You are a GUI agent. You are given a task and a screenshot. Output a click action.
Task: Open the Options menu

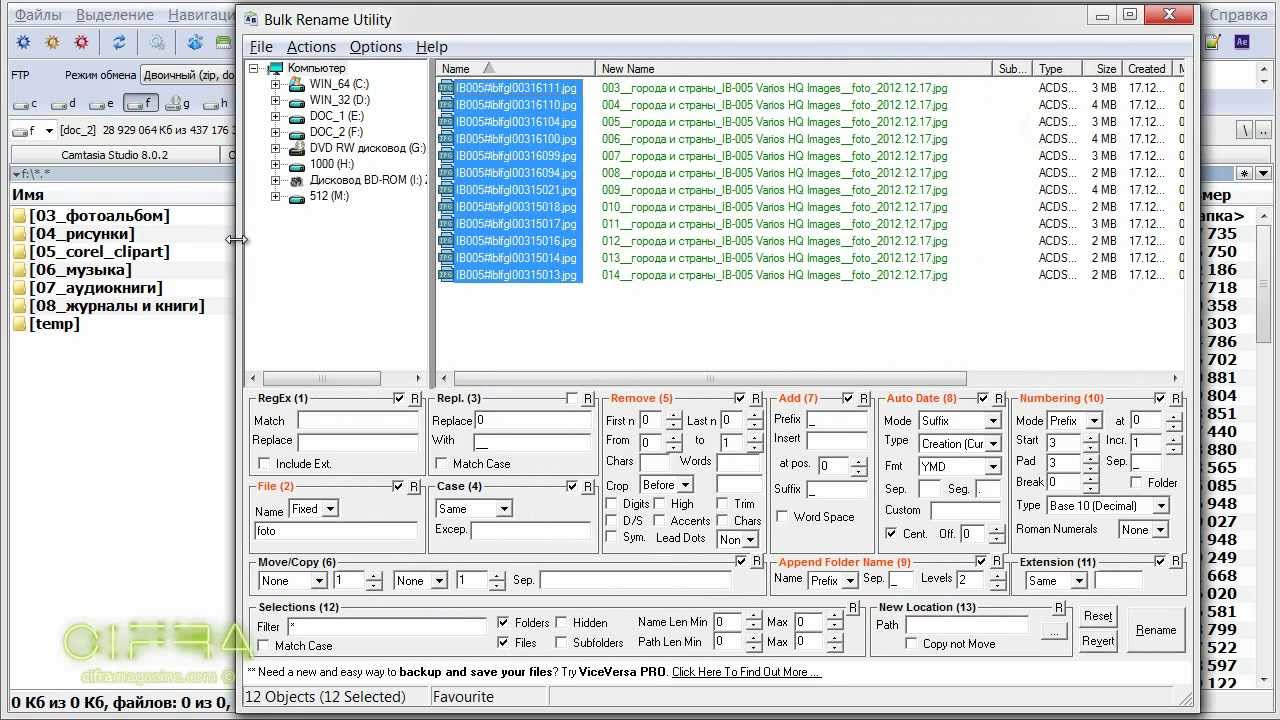pos(376,47)
